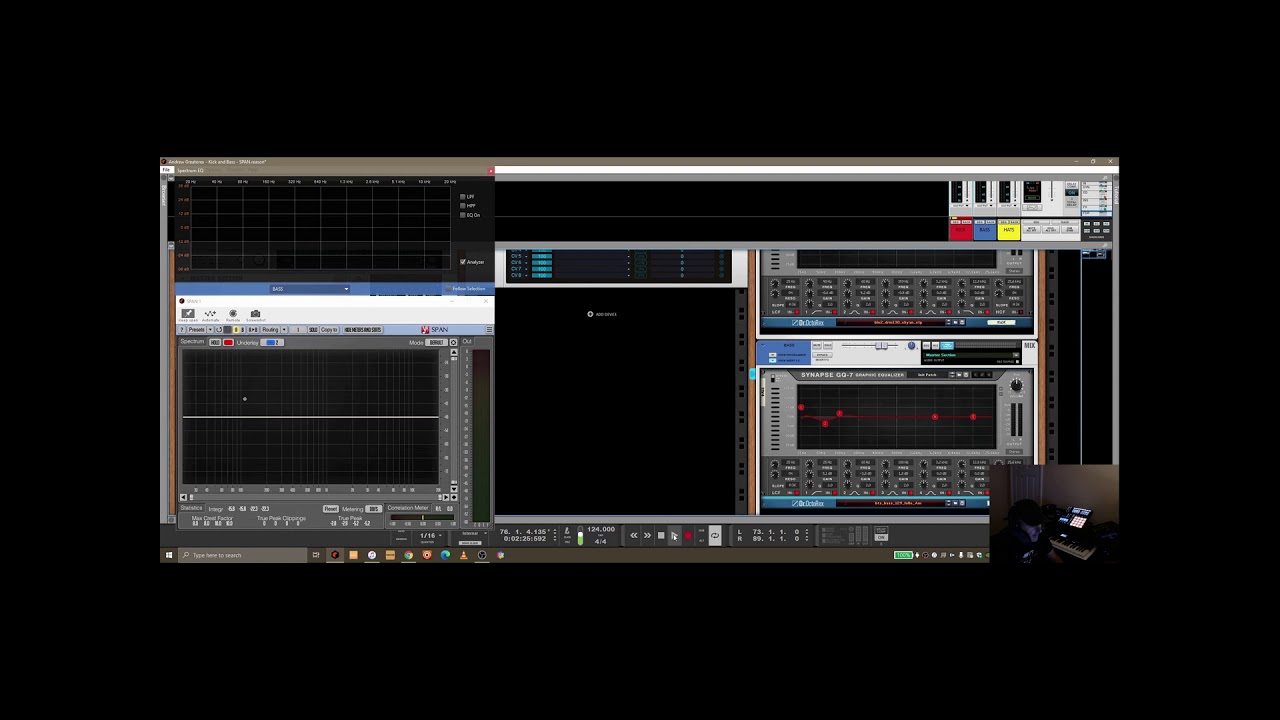
Task: Click the stop transport button
Action: [661, 535]
